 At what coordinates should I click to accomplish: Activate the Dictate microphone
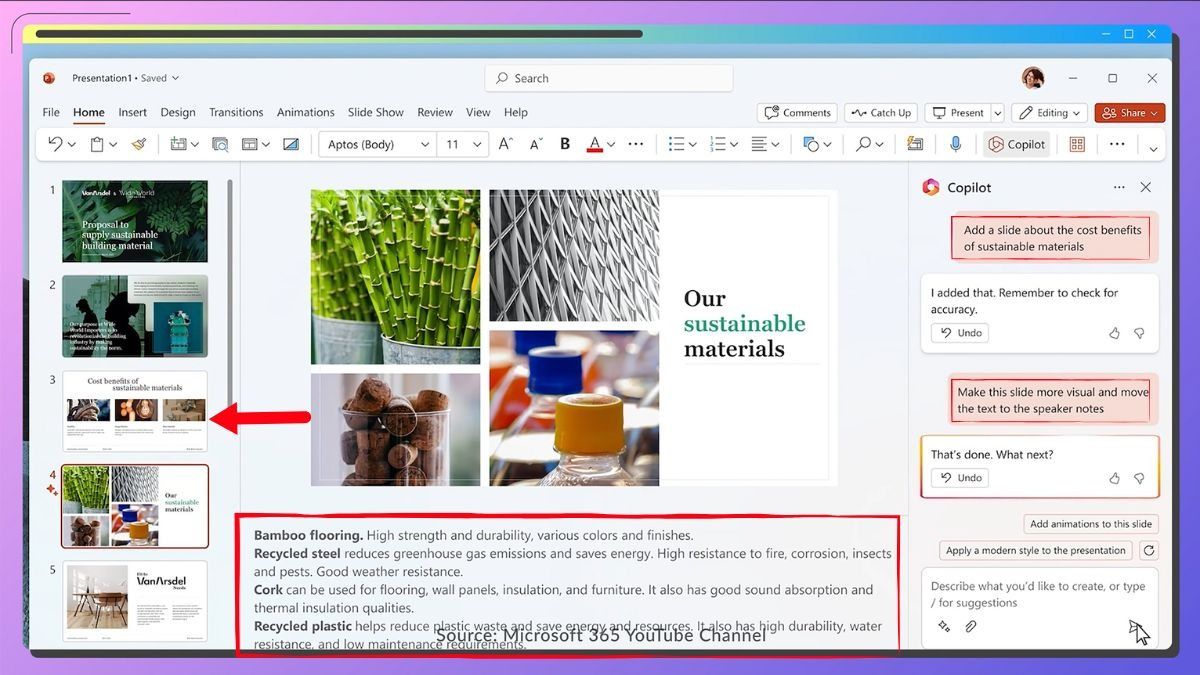tap(955, 144)
